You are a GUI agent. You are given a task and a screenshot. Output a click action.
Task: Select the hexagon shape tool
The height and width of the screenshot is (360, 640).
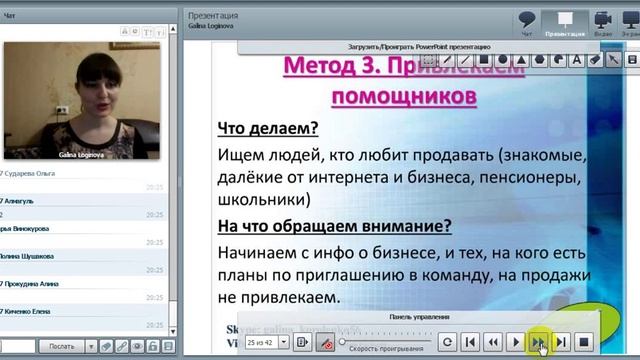[x=540, y=60]
